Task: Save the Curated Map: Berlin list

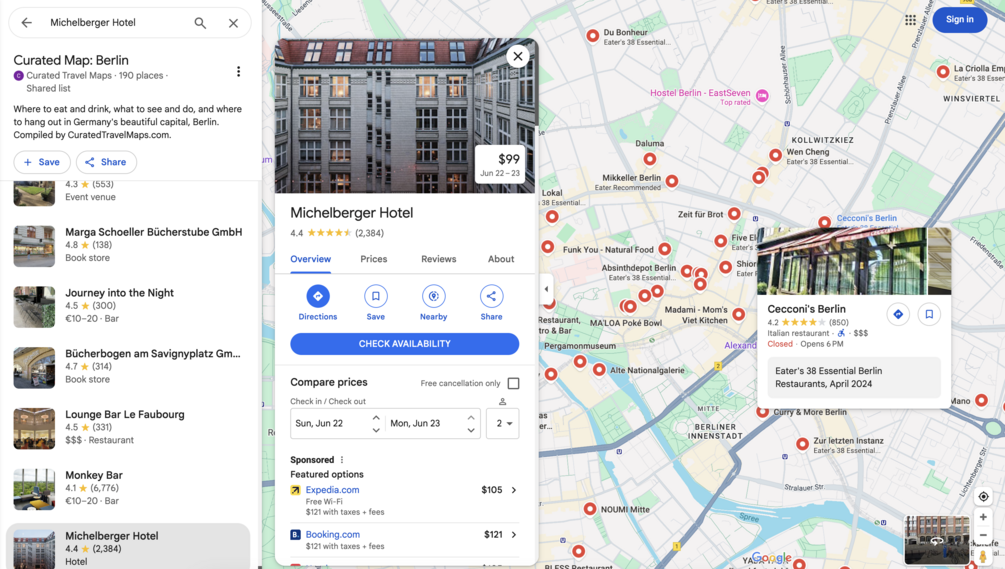Action: click(x=42, y=162)
